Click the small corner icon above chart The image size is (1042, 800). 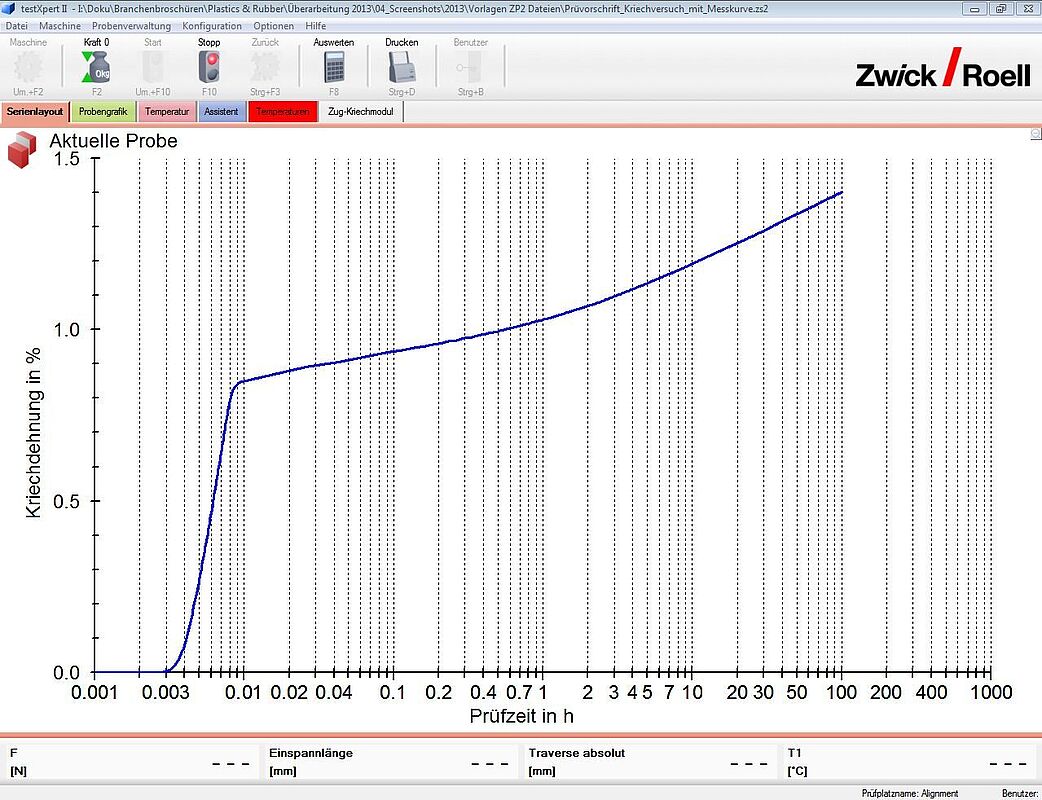pos(1035,134)
